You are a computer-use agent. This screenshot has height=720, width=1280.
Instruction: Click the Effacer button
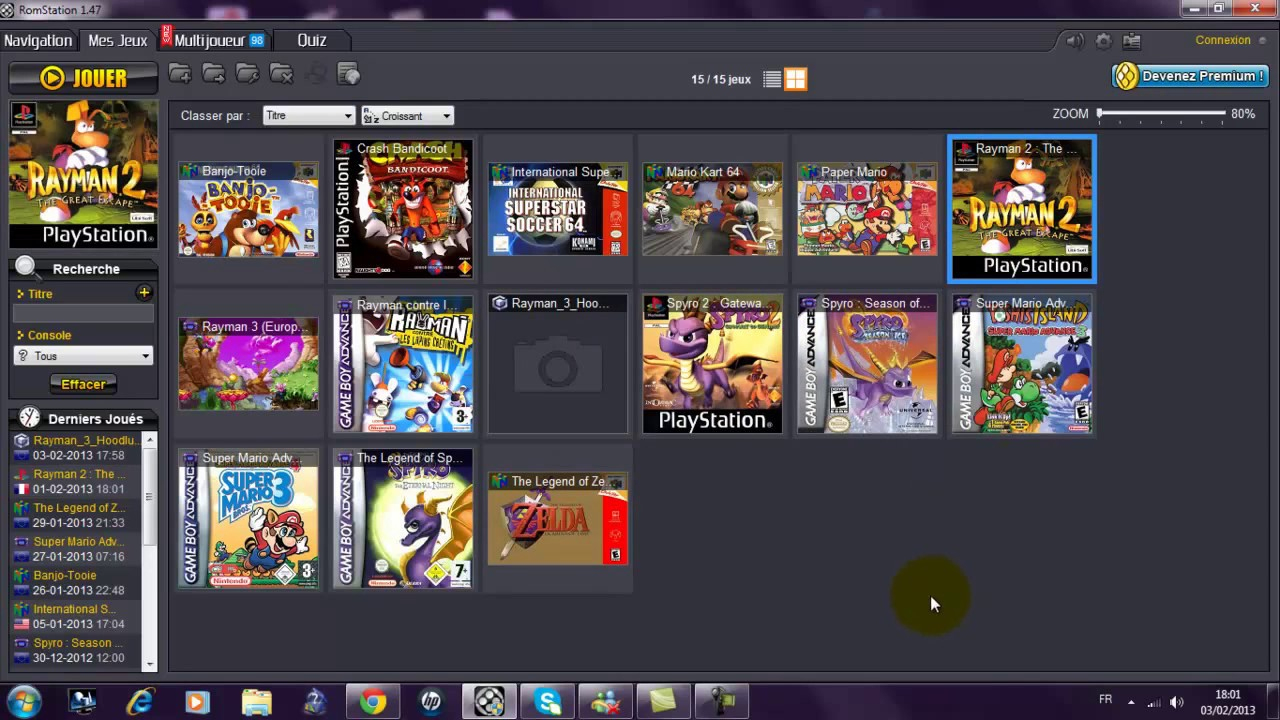pyautogui.click(x=83, y=384)
